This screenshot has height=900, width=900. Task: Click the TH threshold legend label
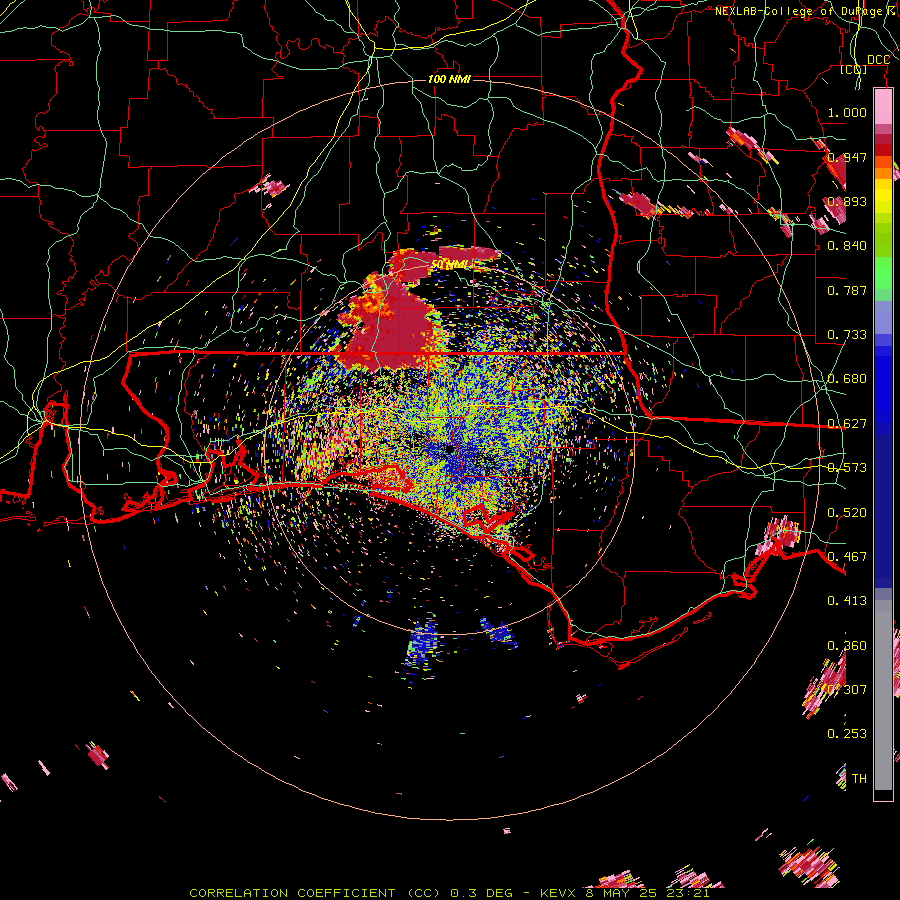coord(859,778)
